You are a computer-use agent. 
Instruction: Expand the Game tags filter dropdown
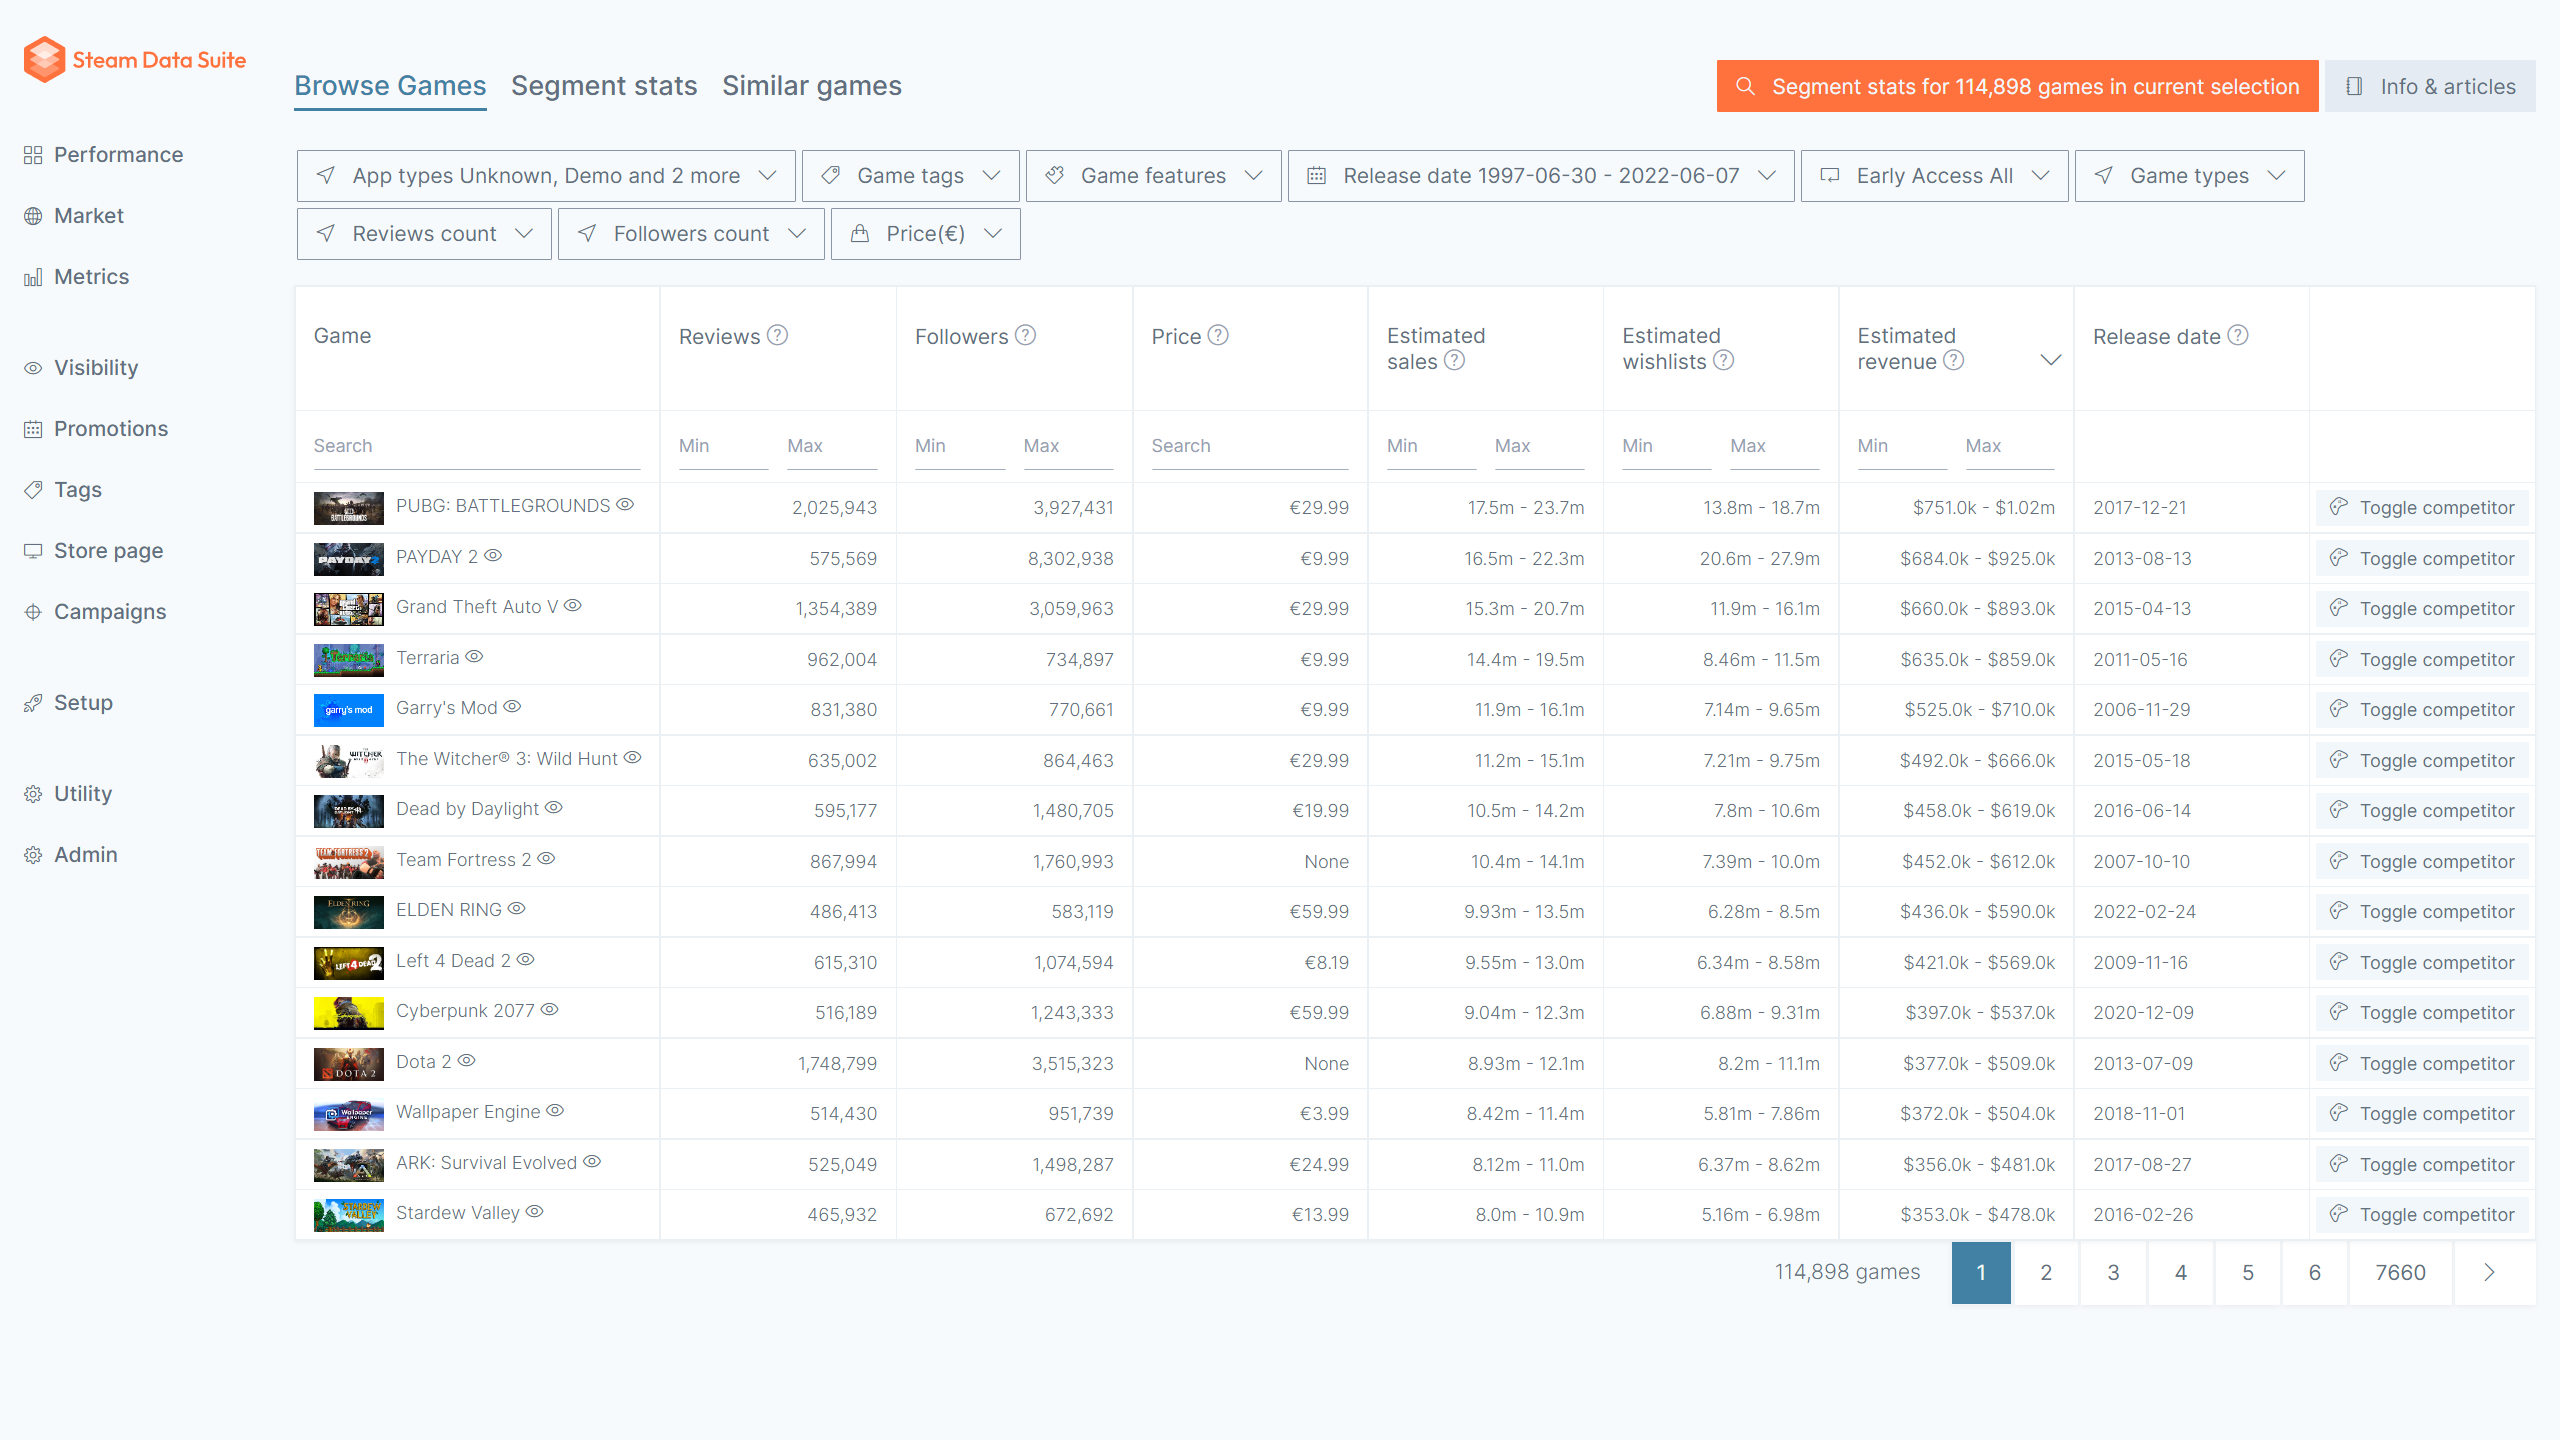[910, 176]
